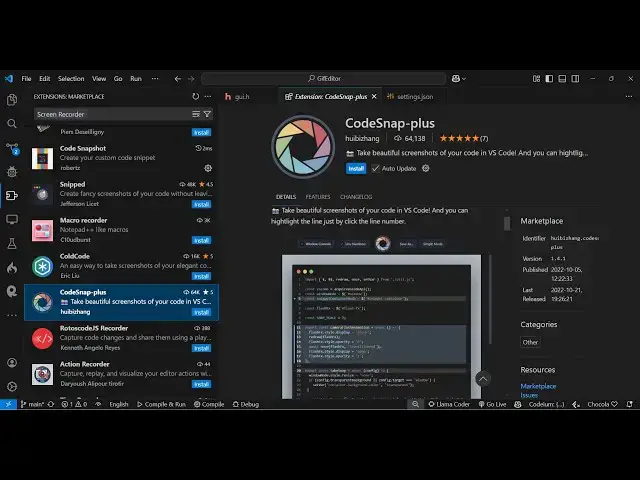Install RotoscodeJS Recorder extension
This screenshot has width=640, height=480.
[x=202, y=348]
